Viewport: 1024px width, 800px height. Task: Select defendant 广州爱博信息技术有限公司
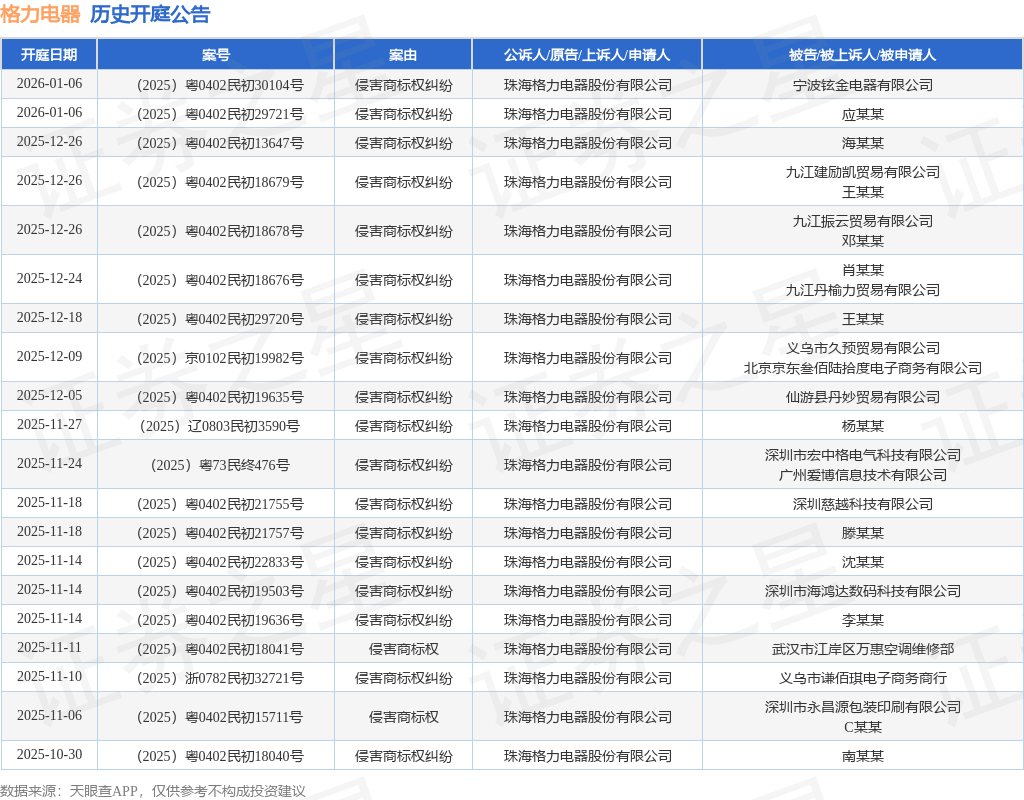pos(863,475)
